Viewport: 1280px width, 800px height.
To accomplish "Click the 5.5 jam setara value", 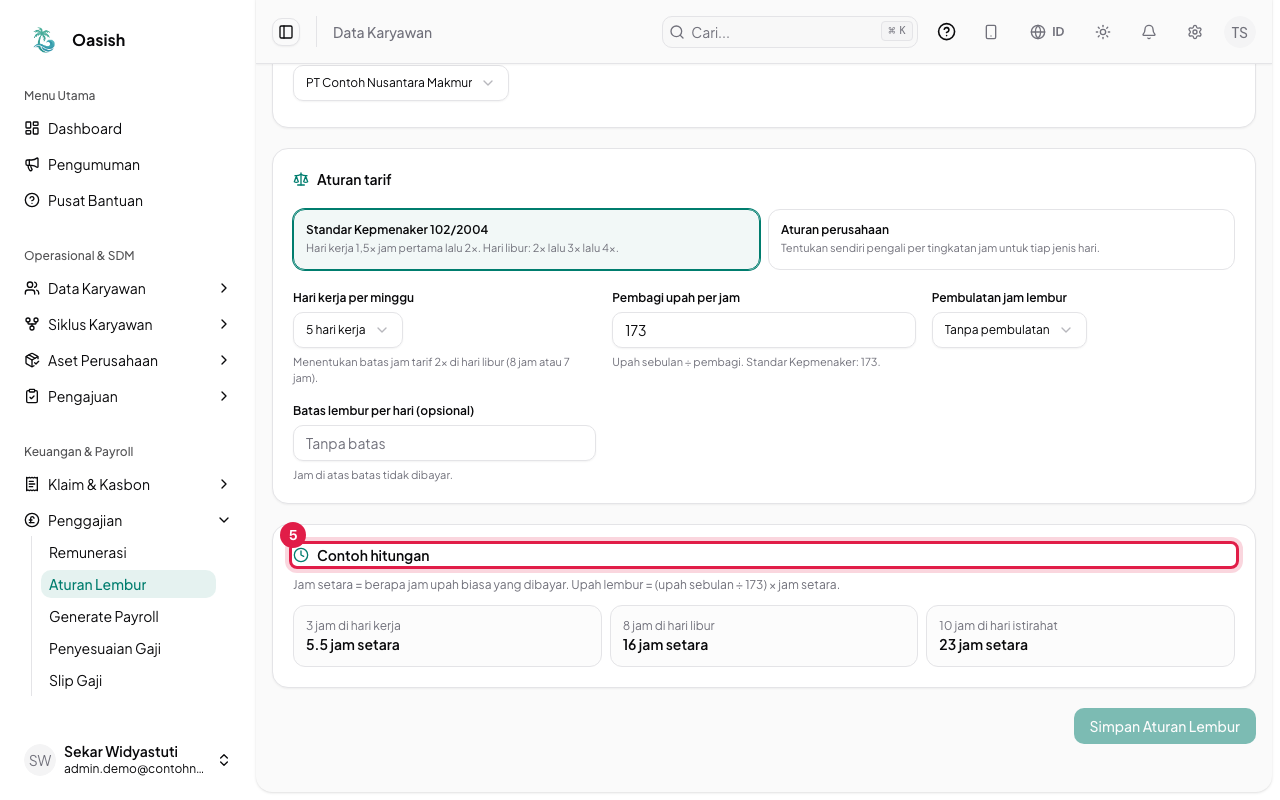I will [x=353, y=645].
